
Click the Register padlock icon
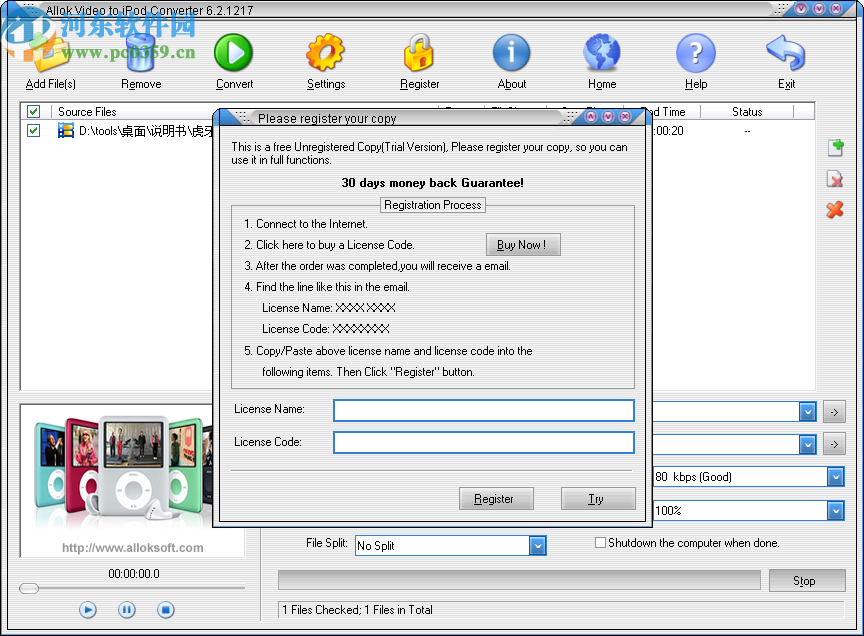419,53
